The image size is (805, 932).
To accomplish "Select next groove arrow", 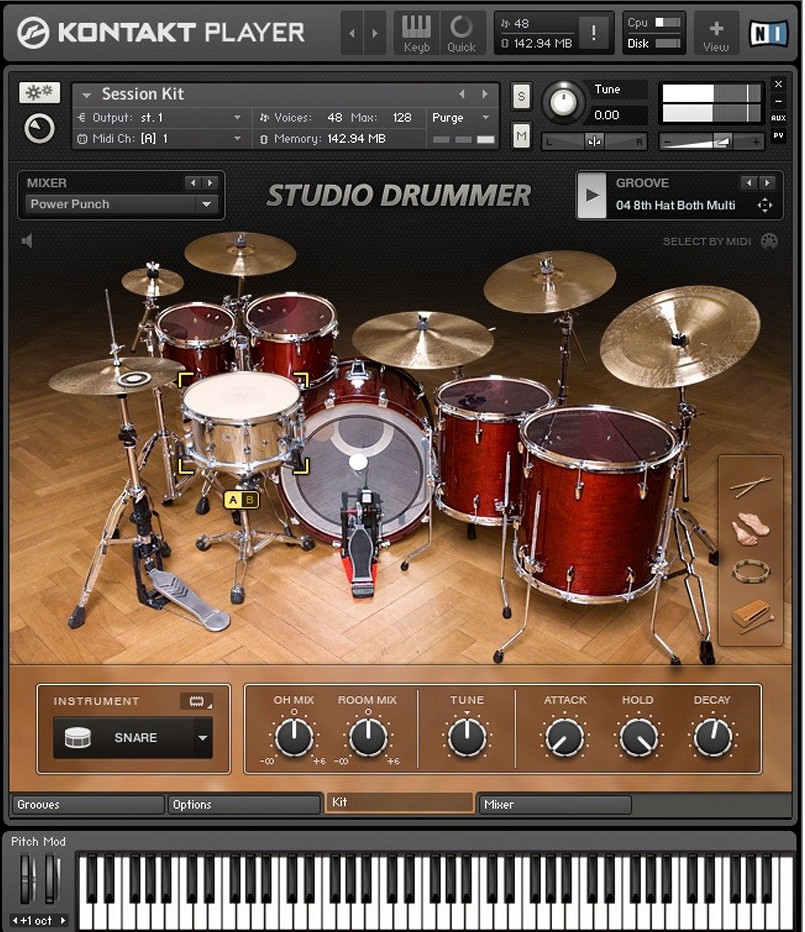I will (768, 183).
